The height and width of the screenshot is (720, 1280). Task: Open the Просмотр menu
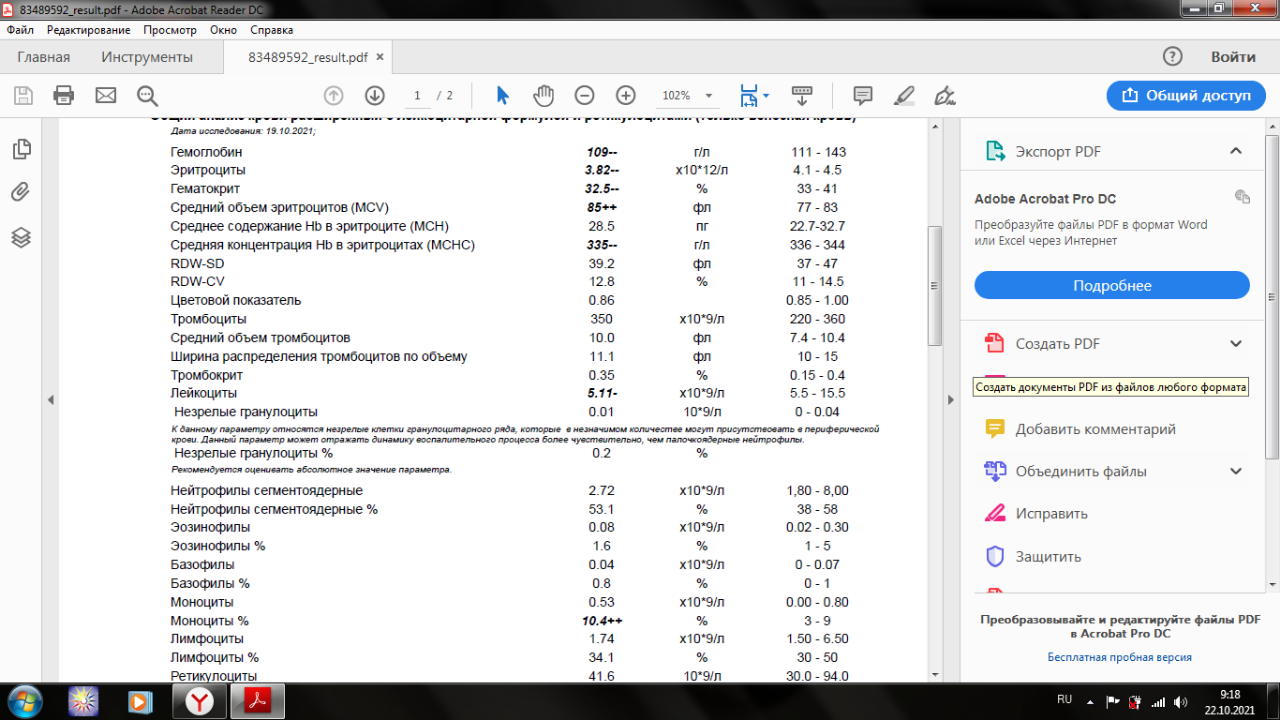pos(170,30)
